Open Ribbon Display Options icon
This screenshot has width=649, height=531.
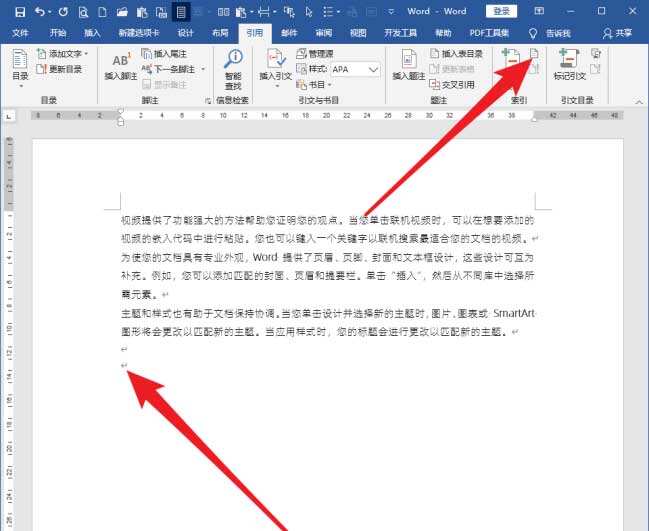click(x=539, y=11)
